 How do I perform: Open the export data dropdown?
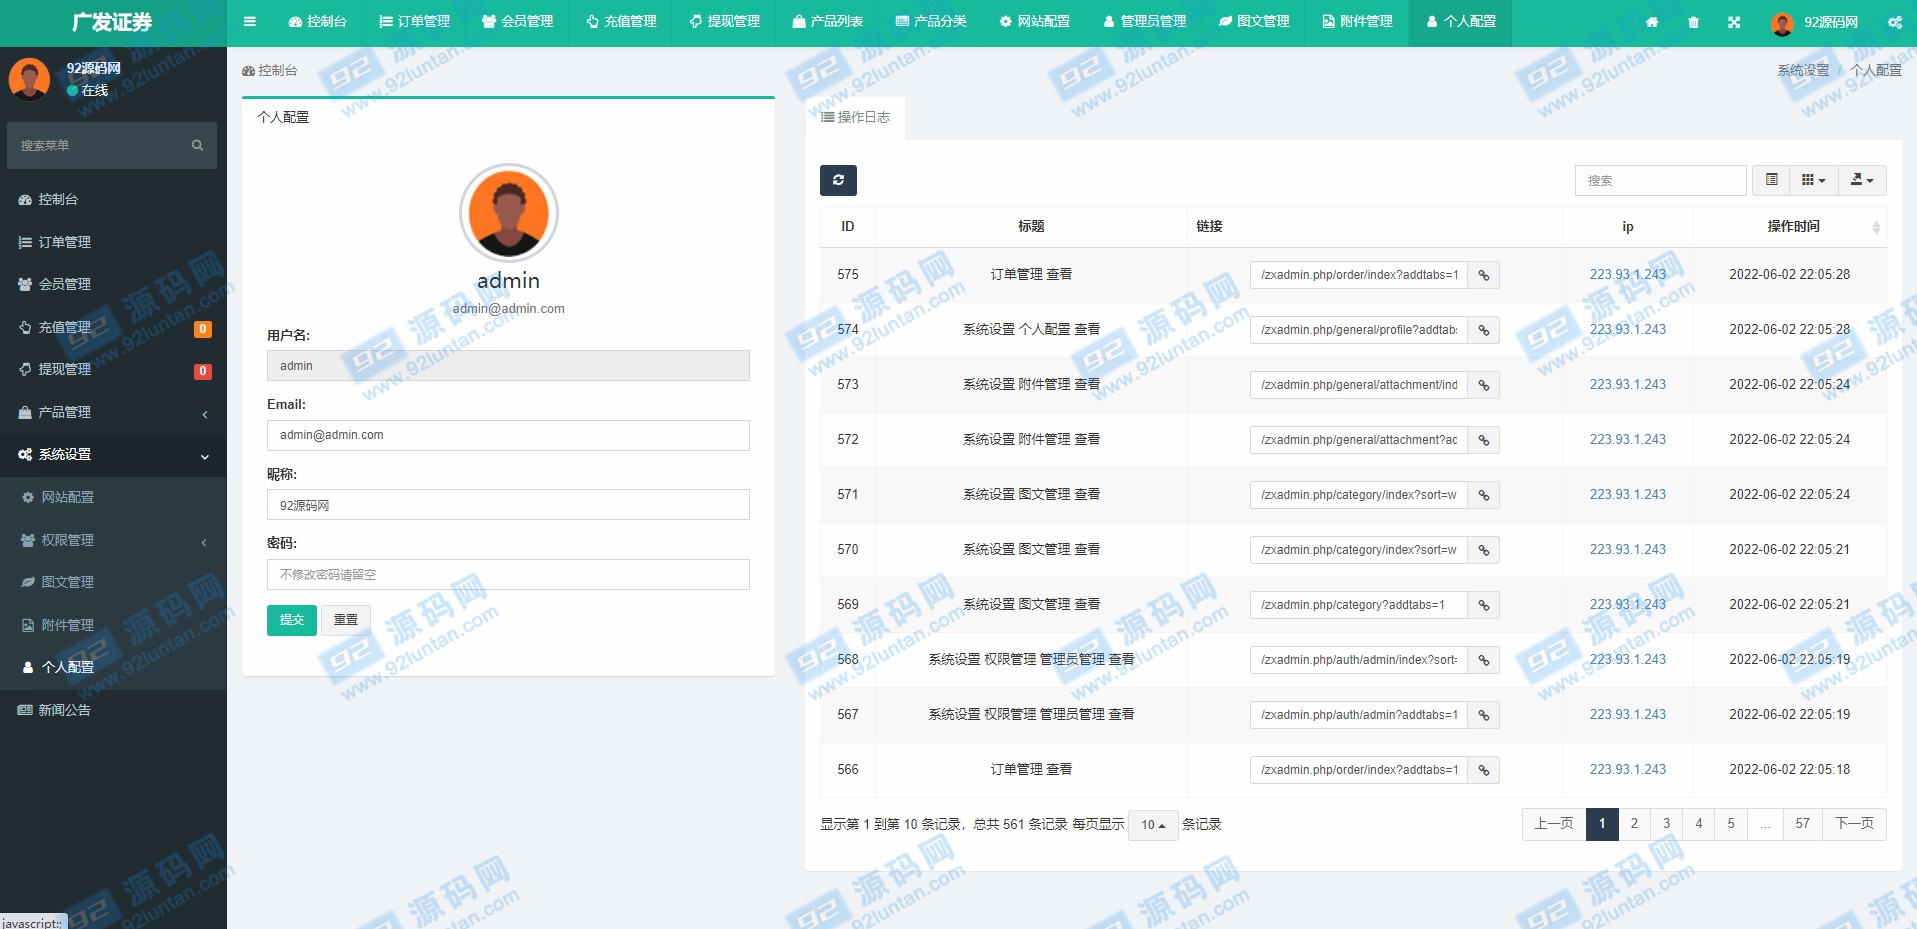[x=1861, y=180]
